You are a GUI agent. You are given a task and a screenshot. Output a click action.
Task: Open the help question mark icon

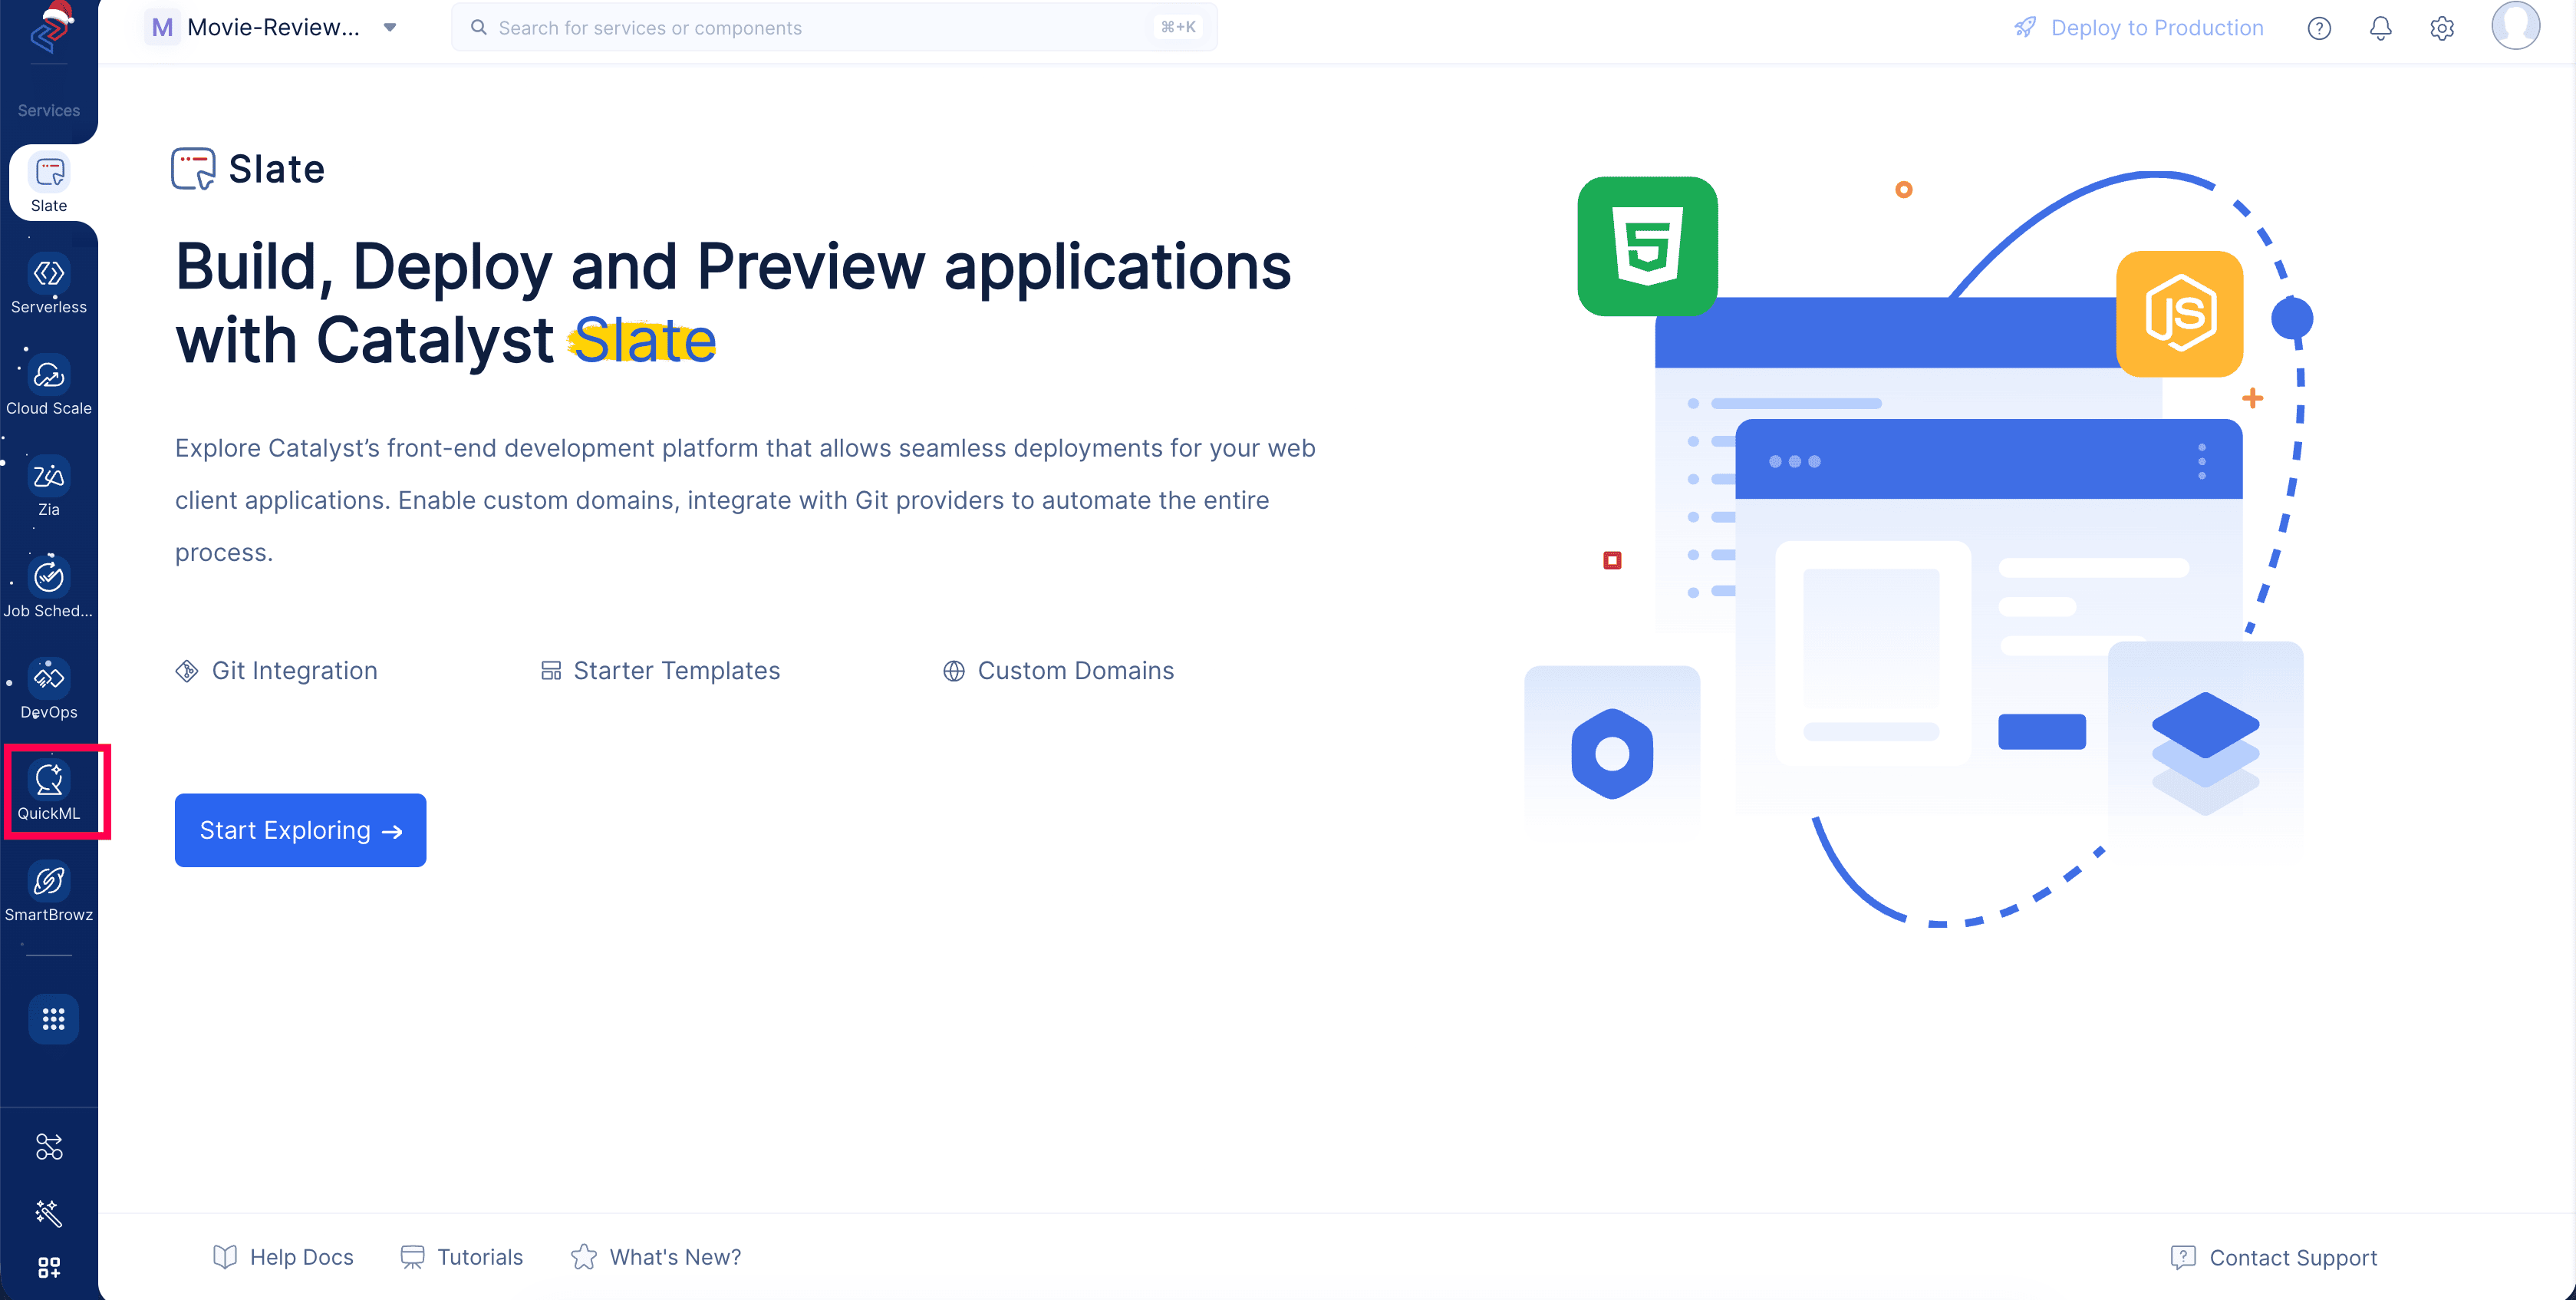click(2319, 28)
